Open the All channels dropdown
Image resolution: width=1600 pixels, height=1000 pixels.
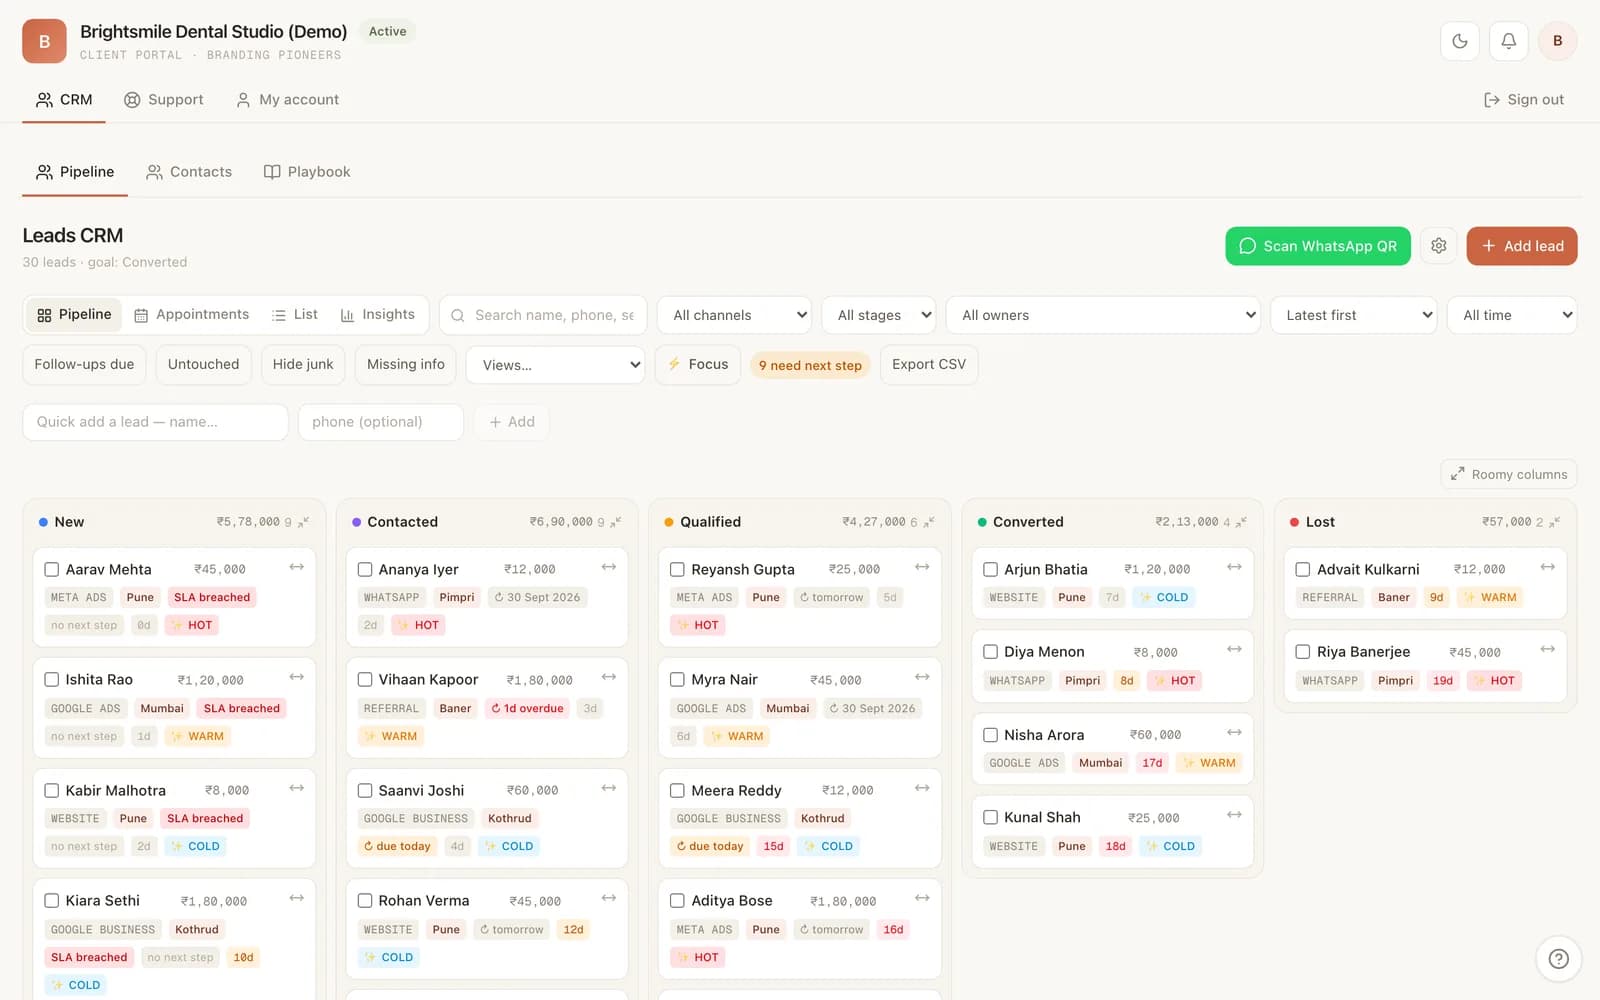734,315
